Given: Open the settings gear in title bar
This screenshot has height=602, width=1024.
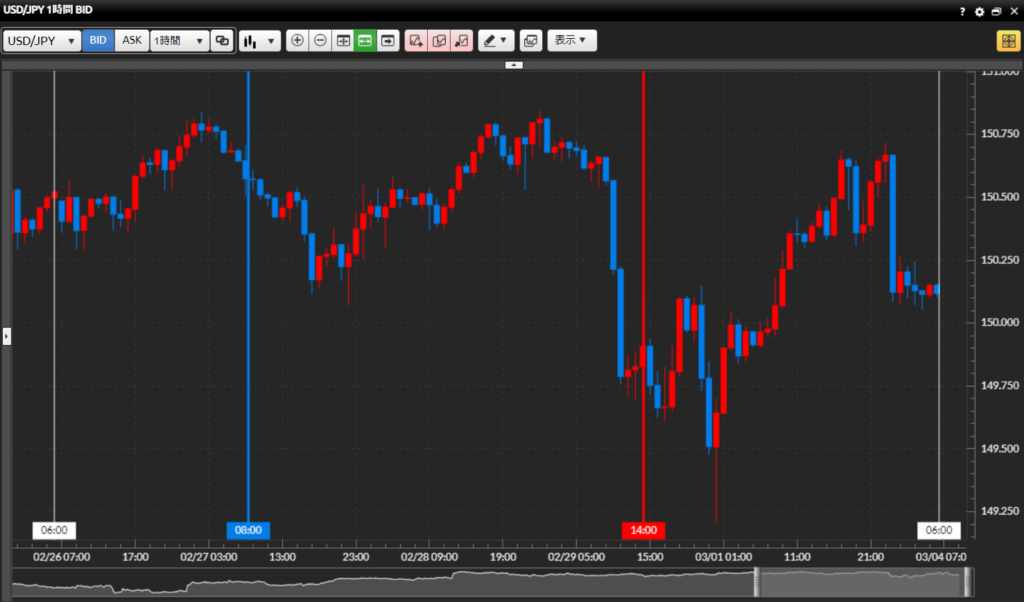Looking at the screenshot, I should click(979, 11).
